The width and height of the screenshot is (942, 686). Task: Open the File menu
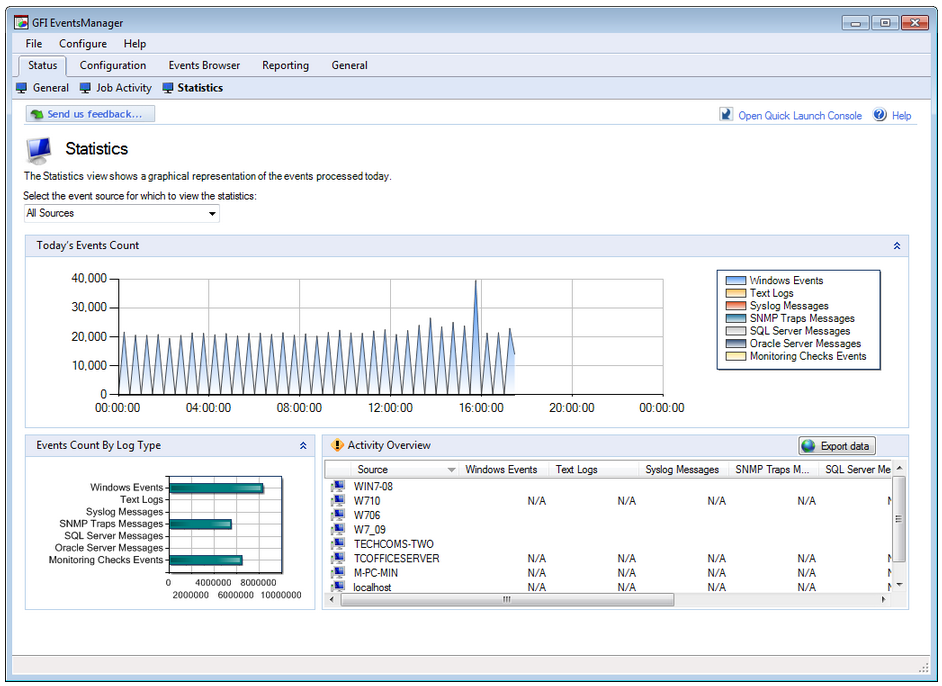coord(34,44)
